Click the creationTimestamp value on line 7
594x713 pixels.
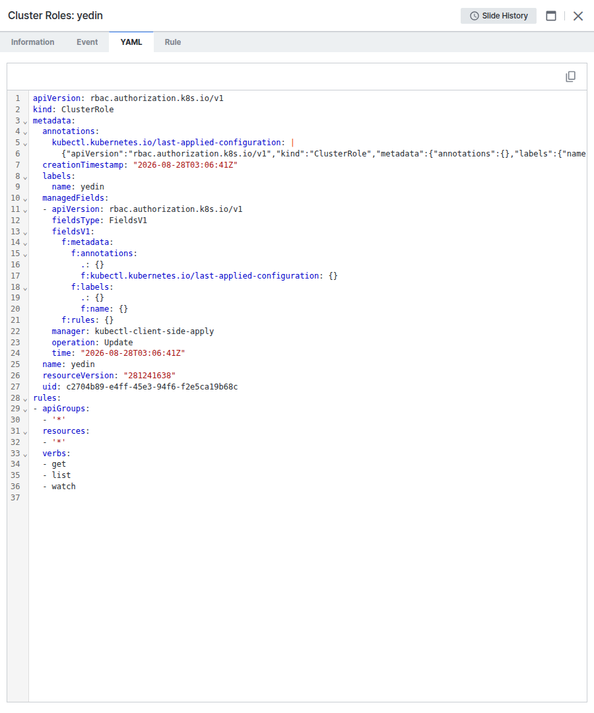tap(185, 165)
